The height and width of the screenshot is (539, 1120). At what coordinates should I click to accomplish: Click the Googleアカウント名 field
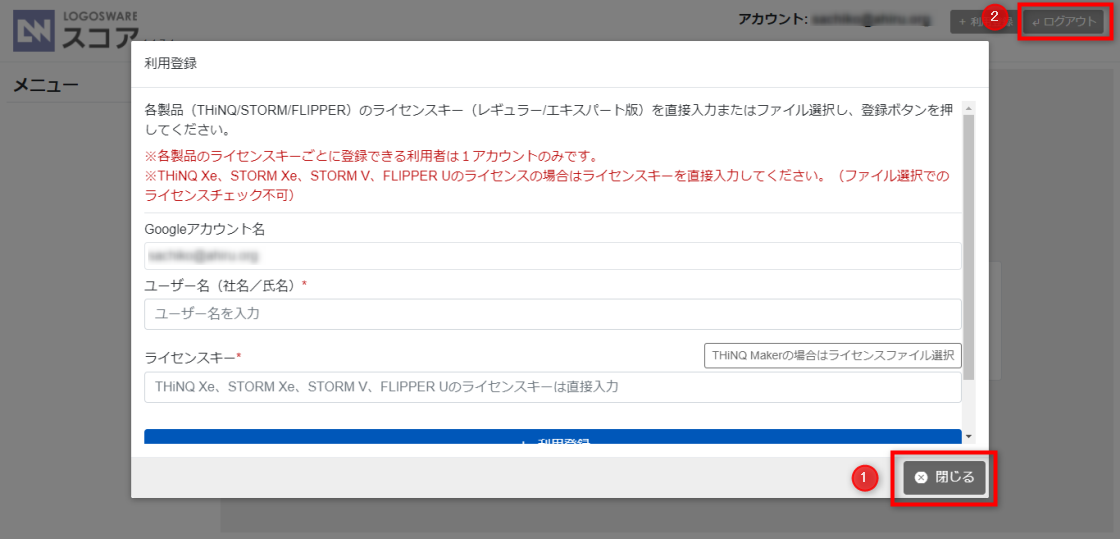coord(552,256)
